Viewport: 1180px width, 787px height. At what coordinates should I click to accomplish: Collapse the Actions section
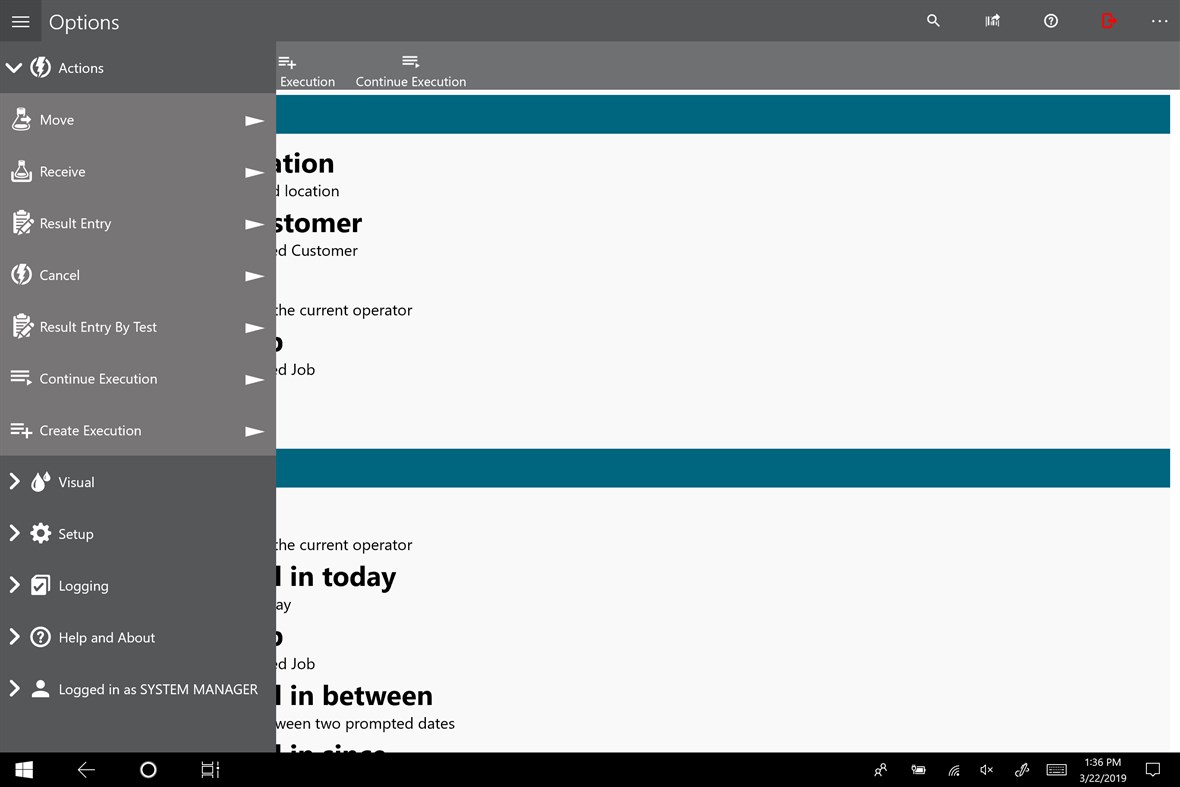point(14,67)
